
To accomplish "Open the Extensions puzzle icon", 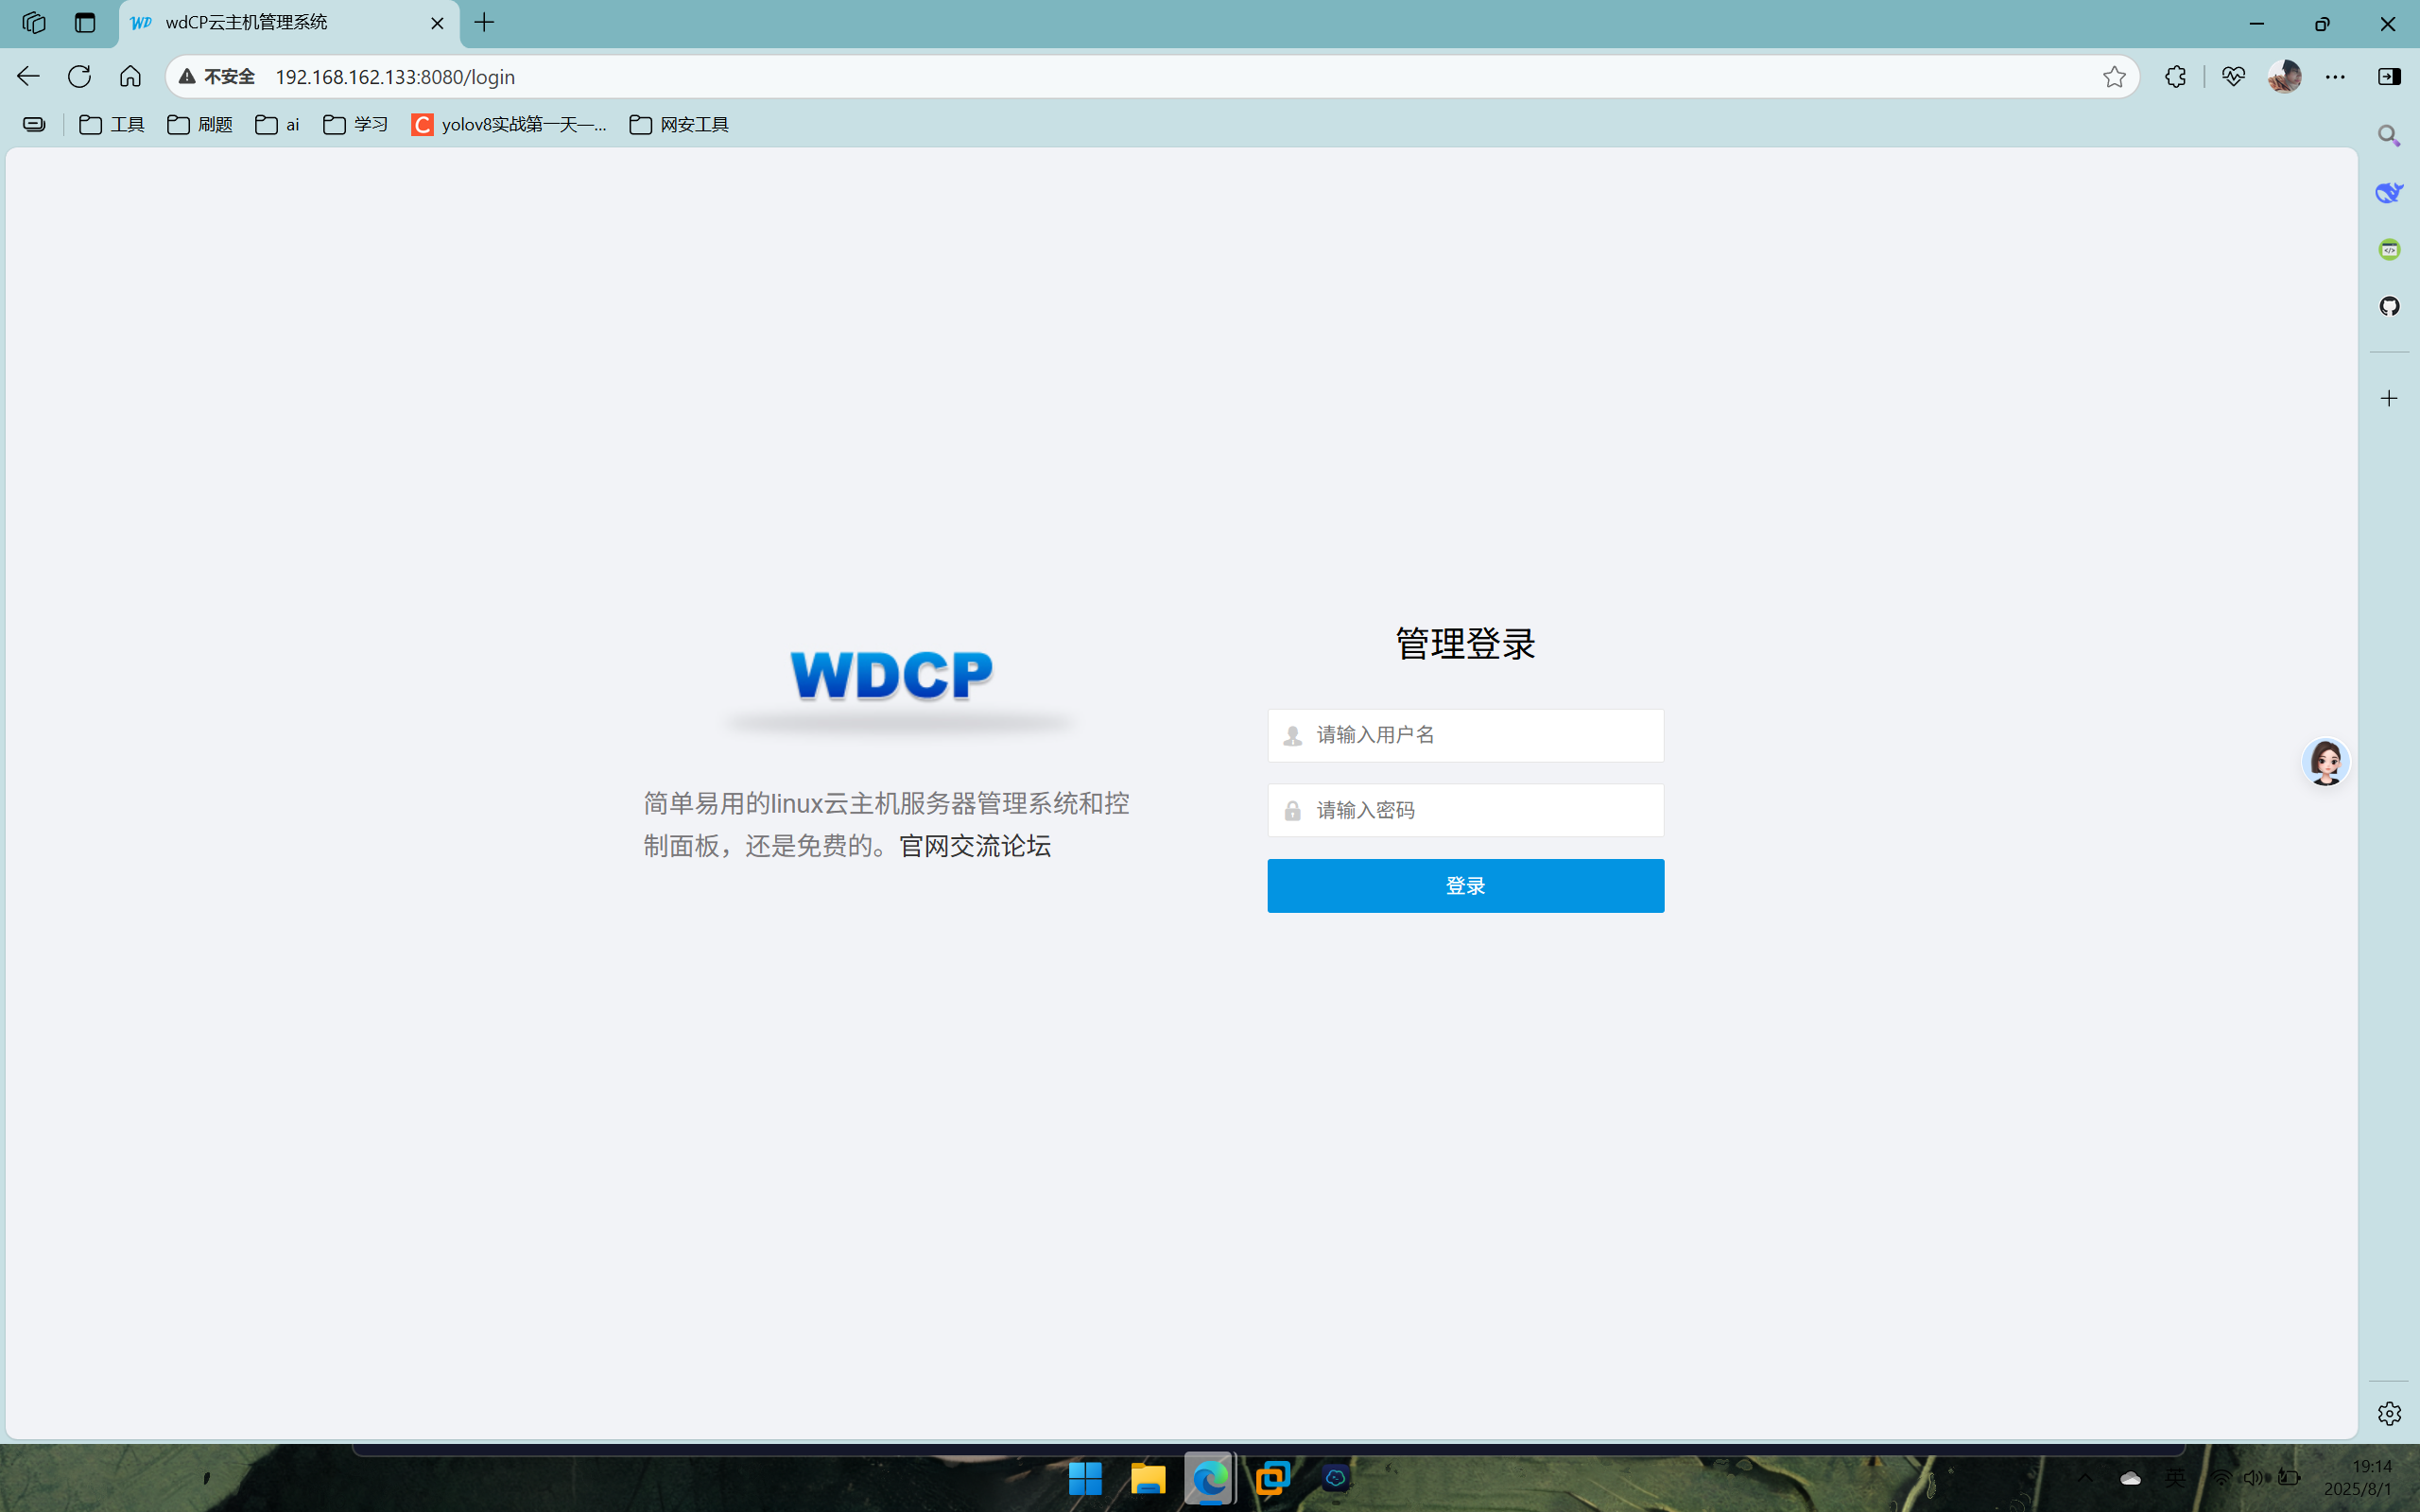I will pyautogui.click(x=2175, y=76).
